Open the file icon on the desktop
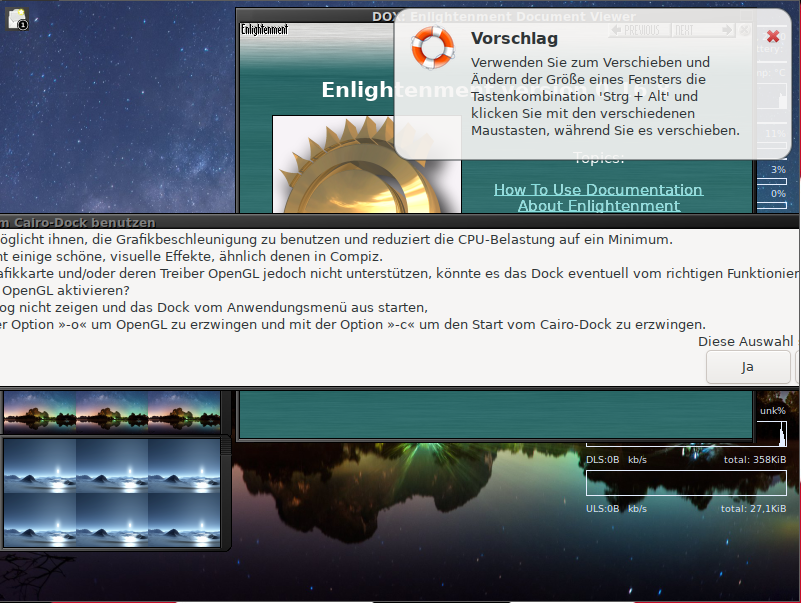The width and height of the screenshot is (801, 603). pos(17,19)
